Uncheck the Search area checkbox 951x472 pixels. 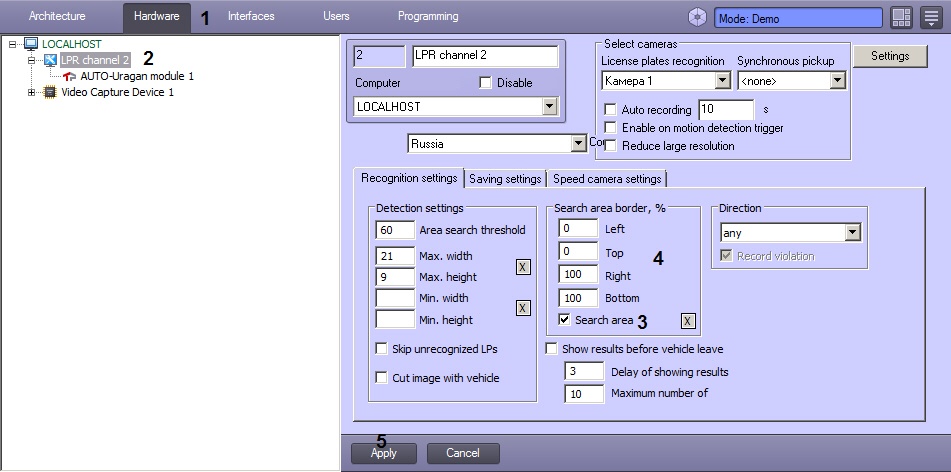[564, 320]
